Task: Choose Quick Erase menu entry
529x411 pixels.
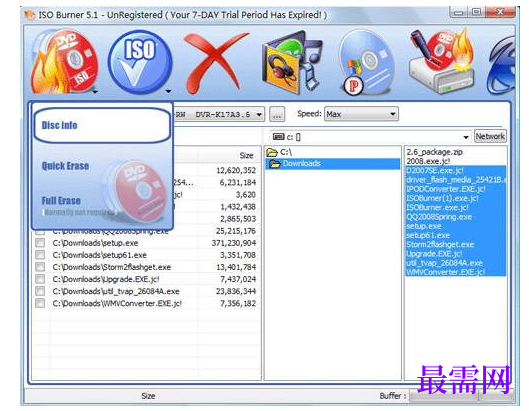Action: (x=65, y=166)
